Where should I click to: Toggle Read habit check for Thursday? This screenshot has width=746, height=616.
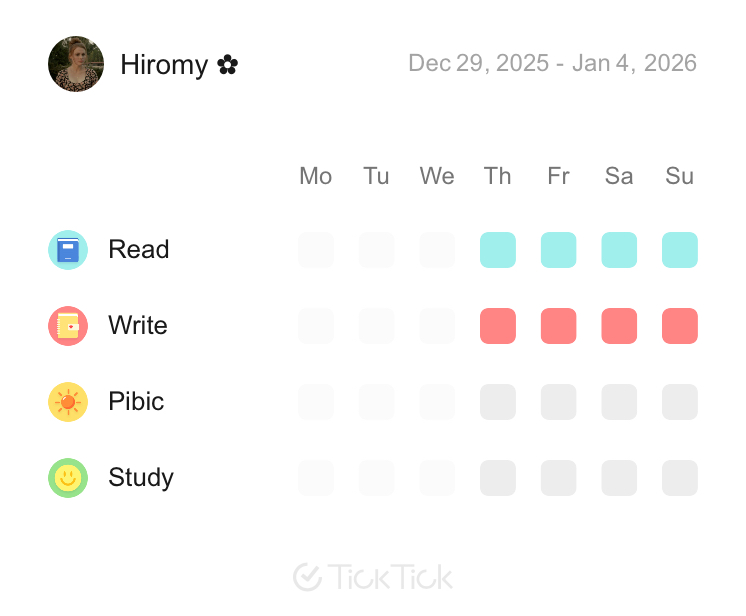[498, 250]
